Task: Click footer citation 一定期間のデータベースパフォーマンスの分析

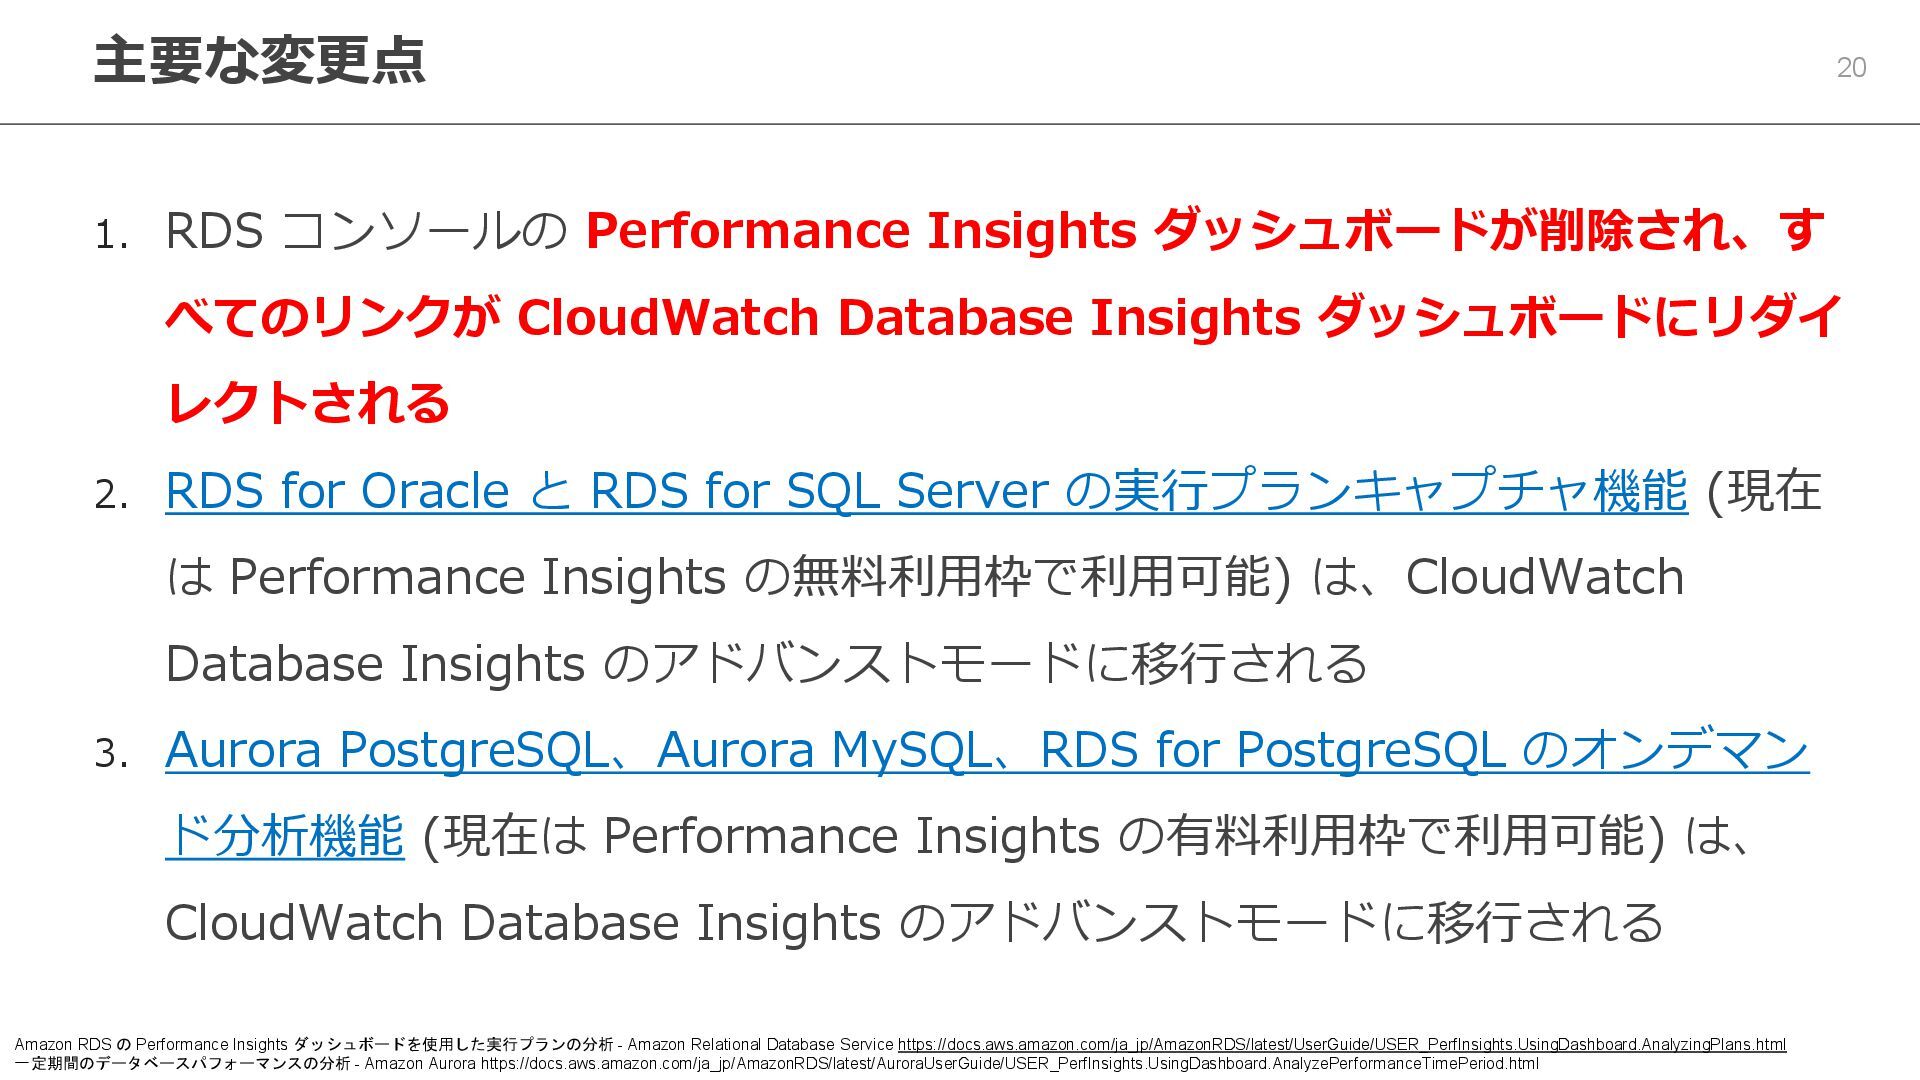Action: click(182, 1064)
